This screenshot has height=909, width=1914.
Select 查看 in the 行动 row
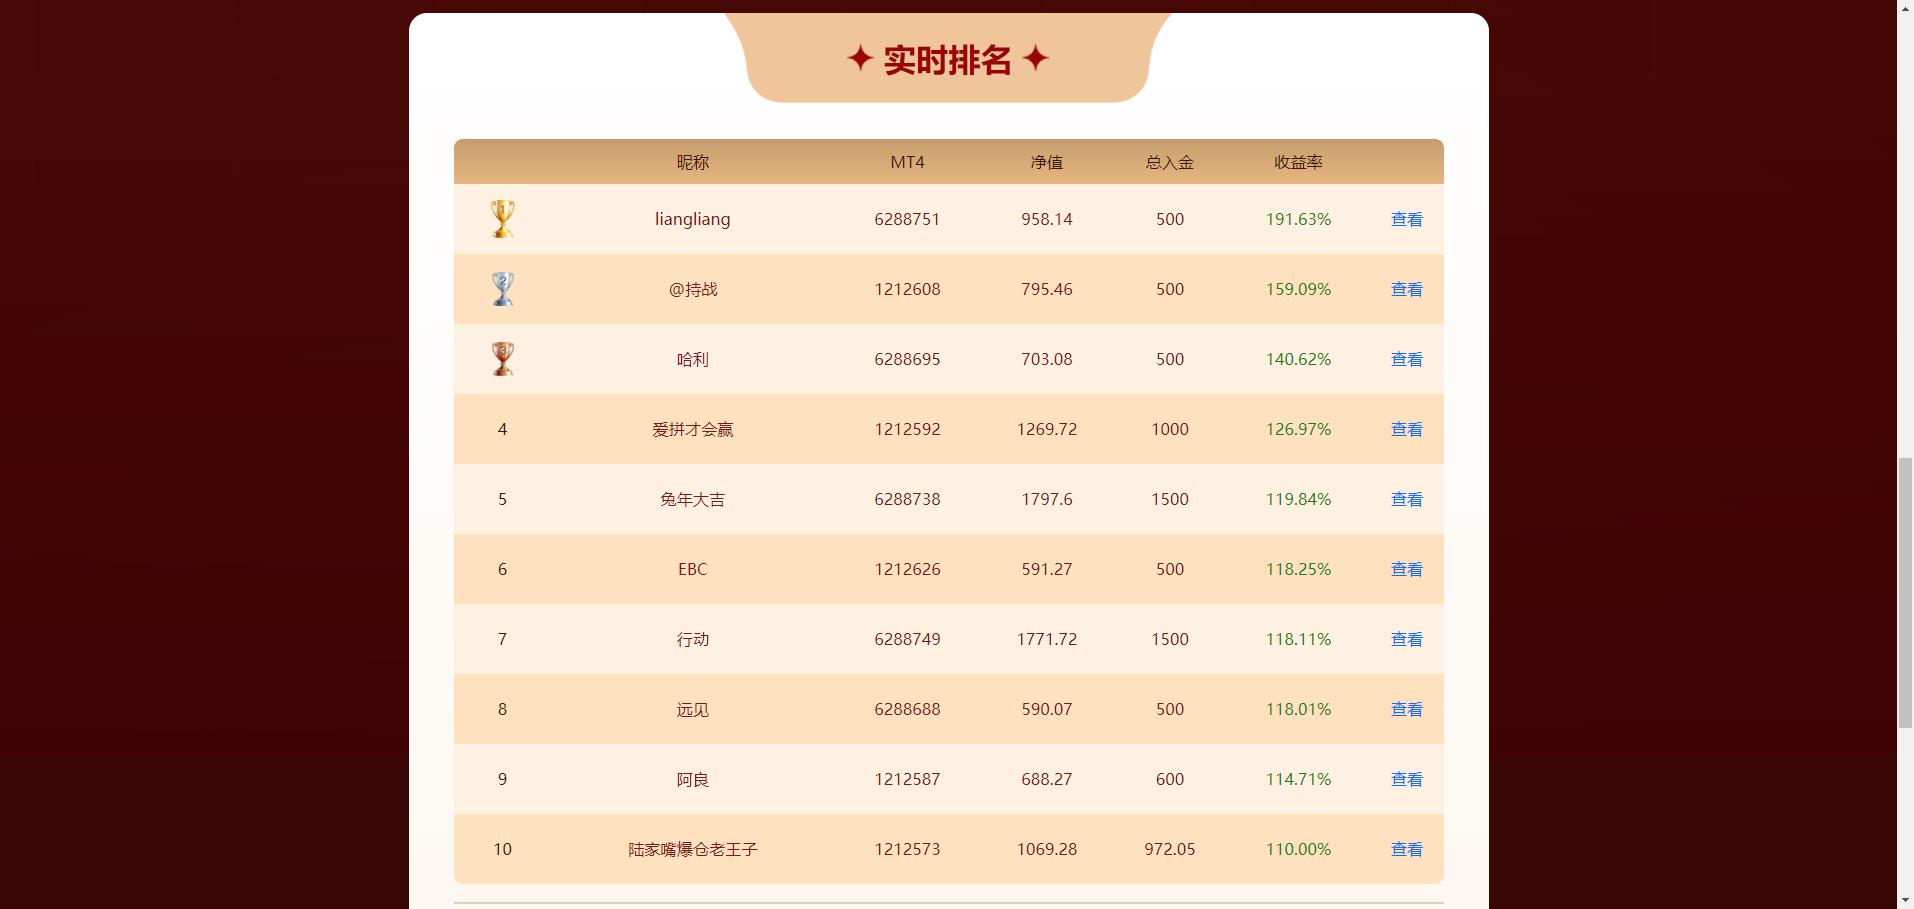coord(1406,639)
